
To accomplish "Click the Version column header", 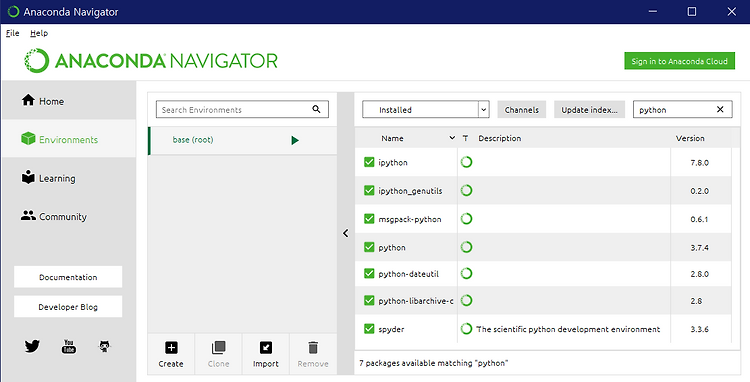I will pos(690,138).
